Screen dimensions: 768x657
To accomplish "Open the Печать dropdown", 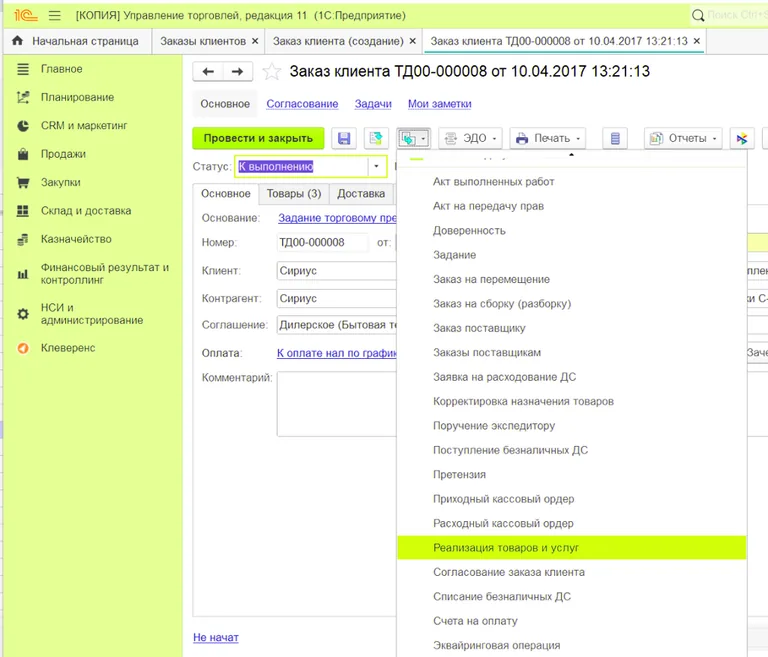I will point(548,138).
